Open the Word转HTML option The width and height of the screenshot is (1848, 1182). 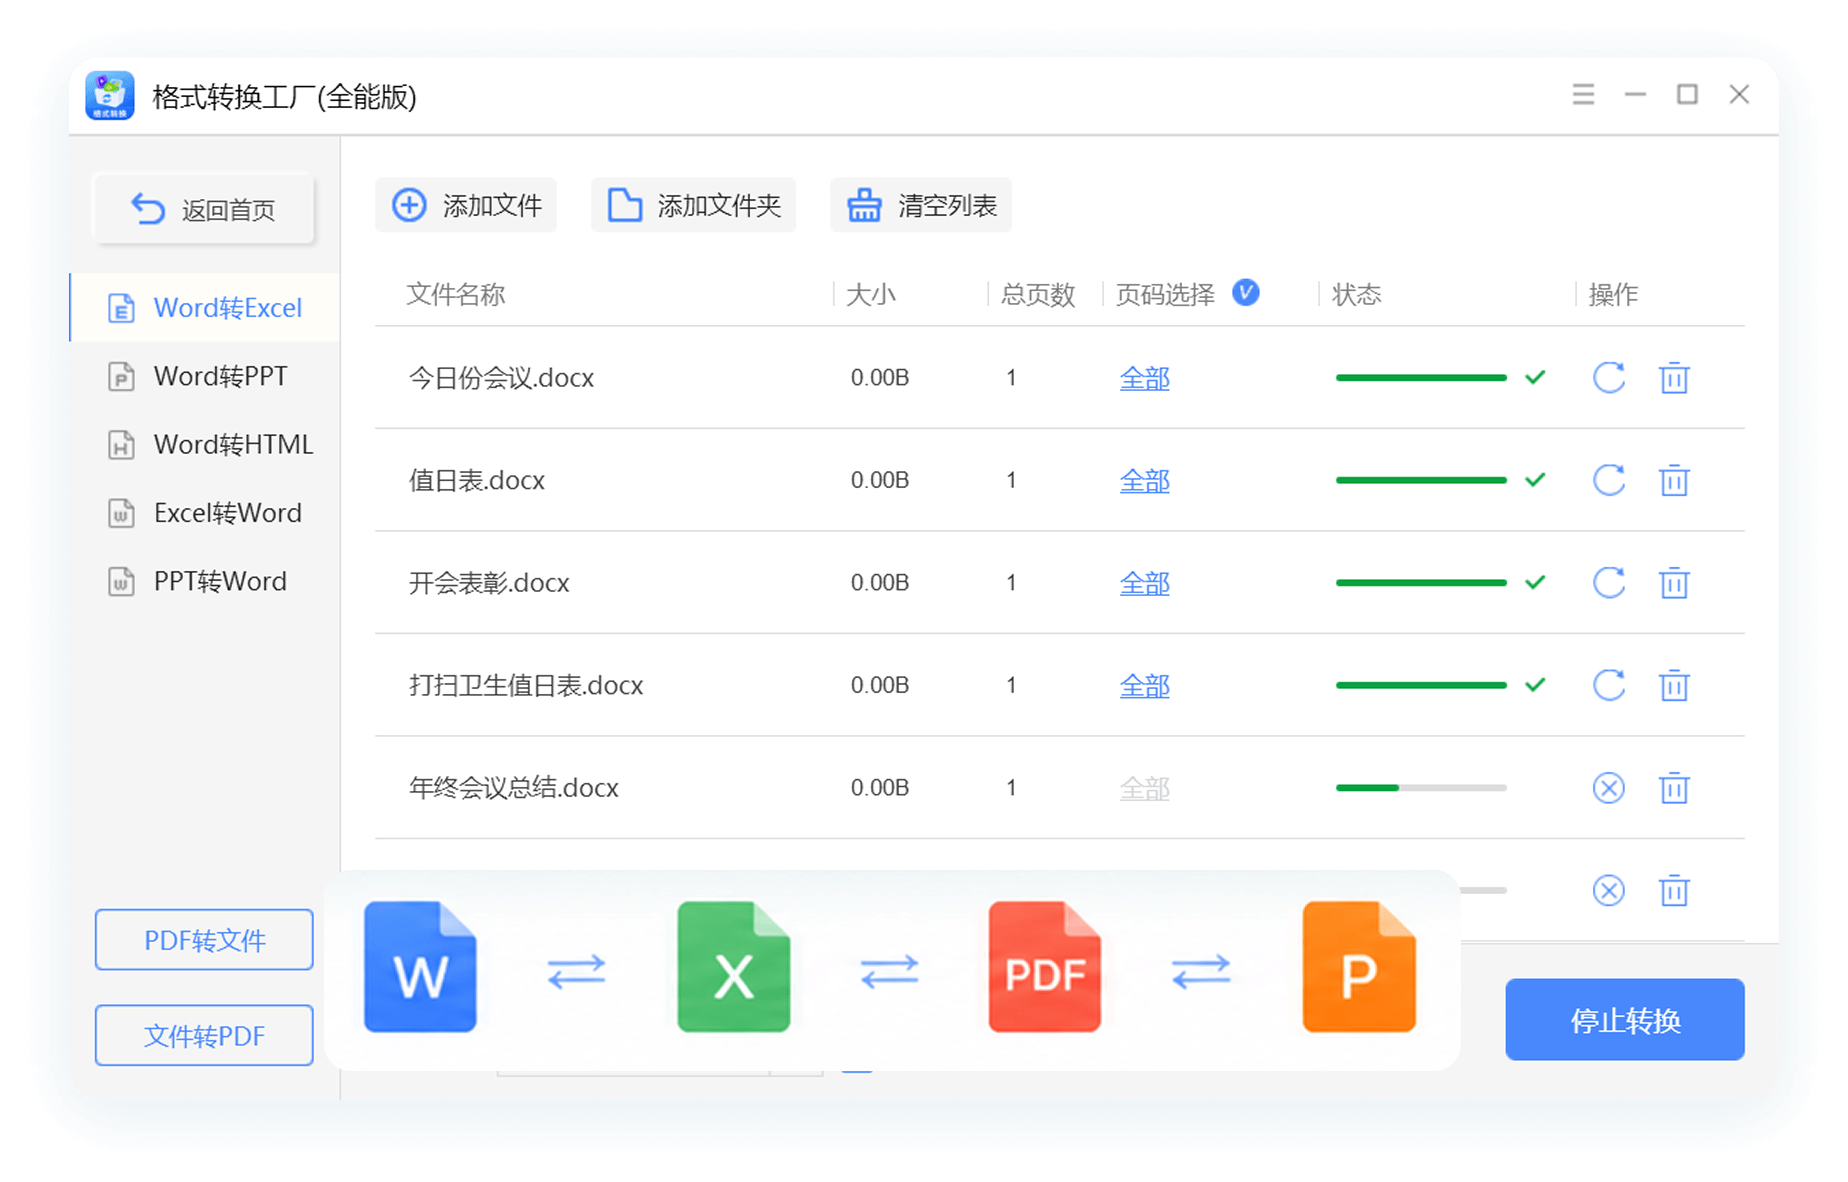[x=205, y=444]
